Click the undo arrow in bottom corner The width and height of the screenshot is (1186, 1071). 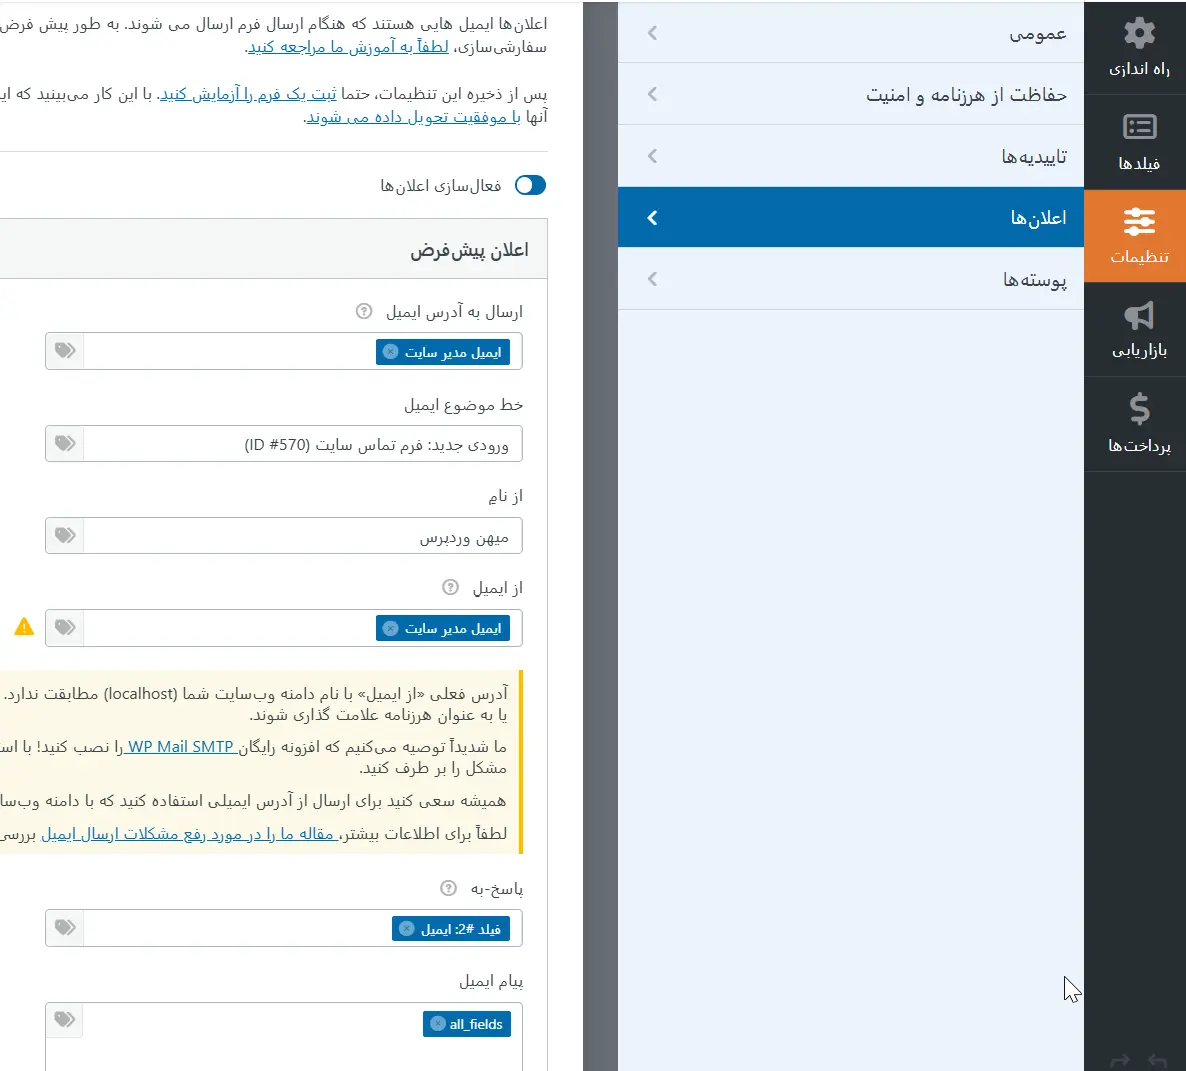1157,1060
